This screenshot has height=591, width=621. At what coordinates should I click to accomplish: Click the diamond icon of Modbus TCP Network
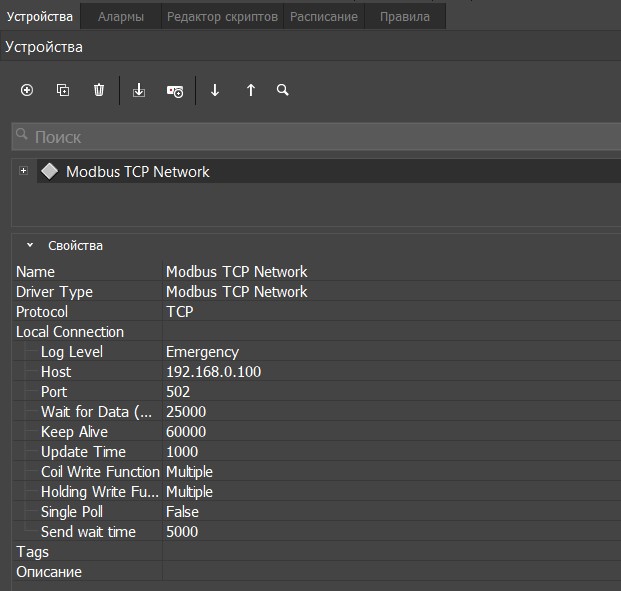pyautogui.click(x=49, y=171)
